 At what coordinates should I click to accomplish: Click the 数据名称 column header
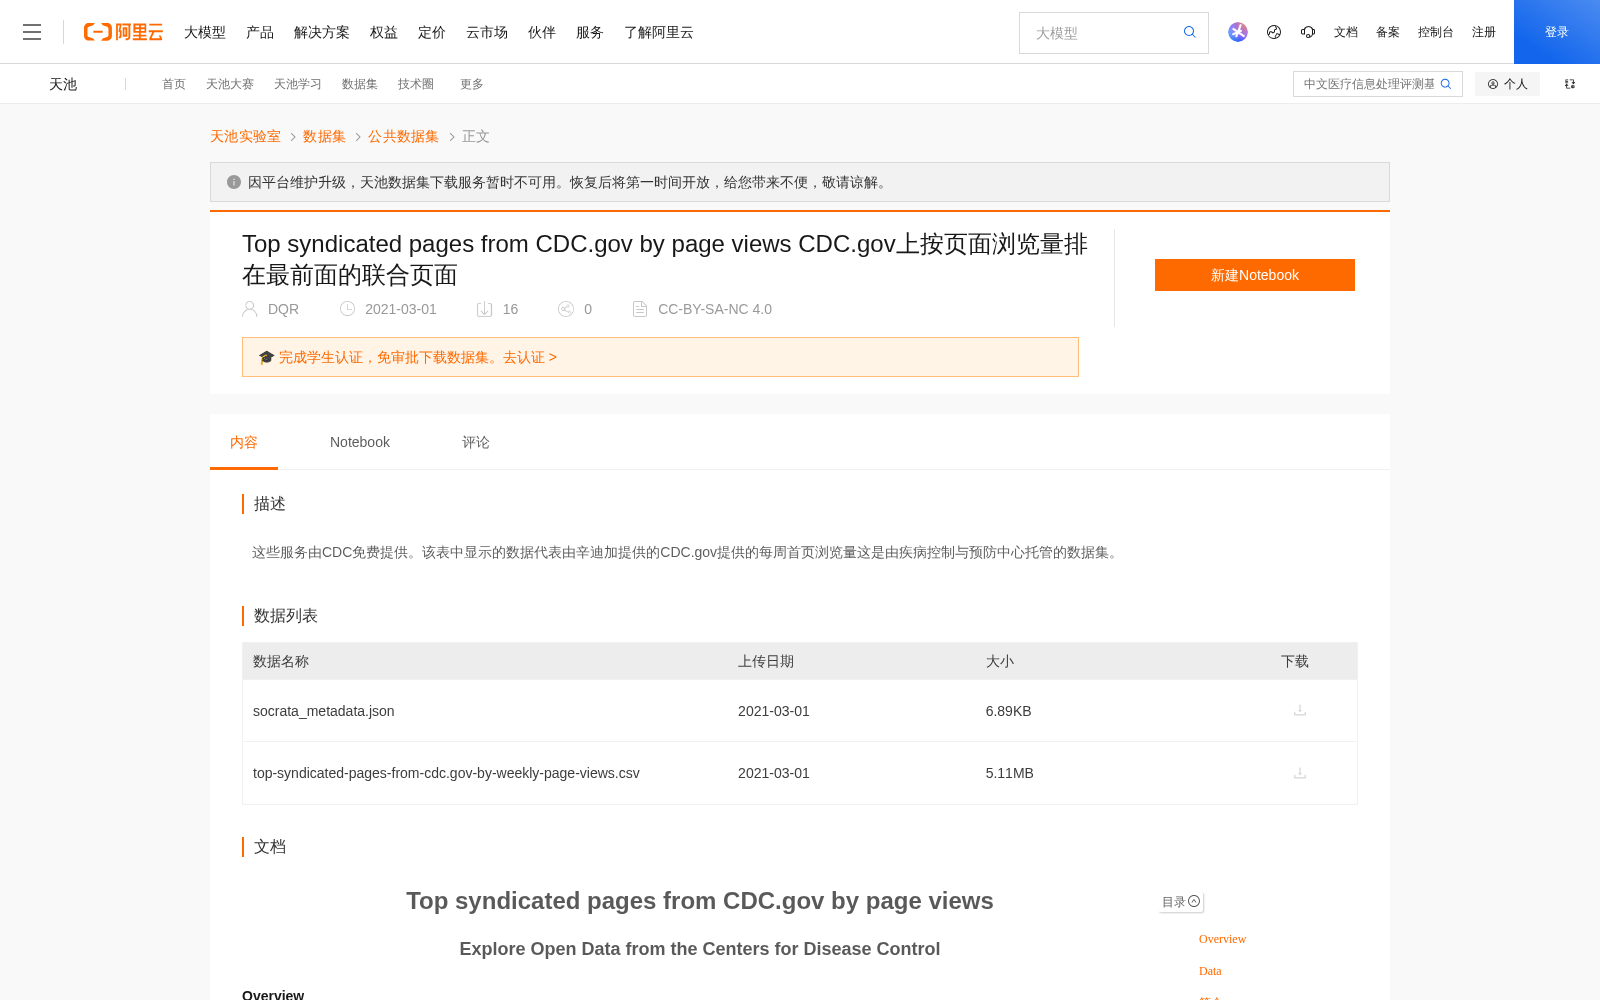point(281,661)
